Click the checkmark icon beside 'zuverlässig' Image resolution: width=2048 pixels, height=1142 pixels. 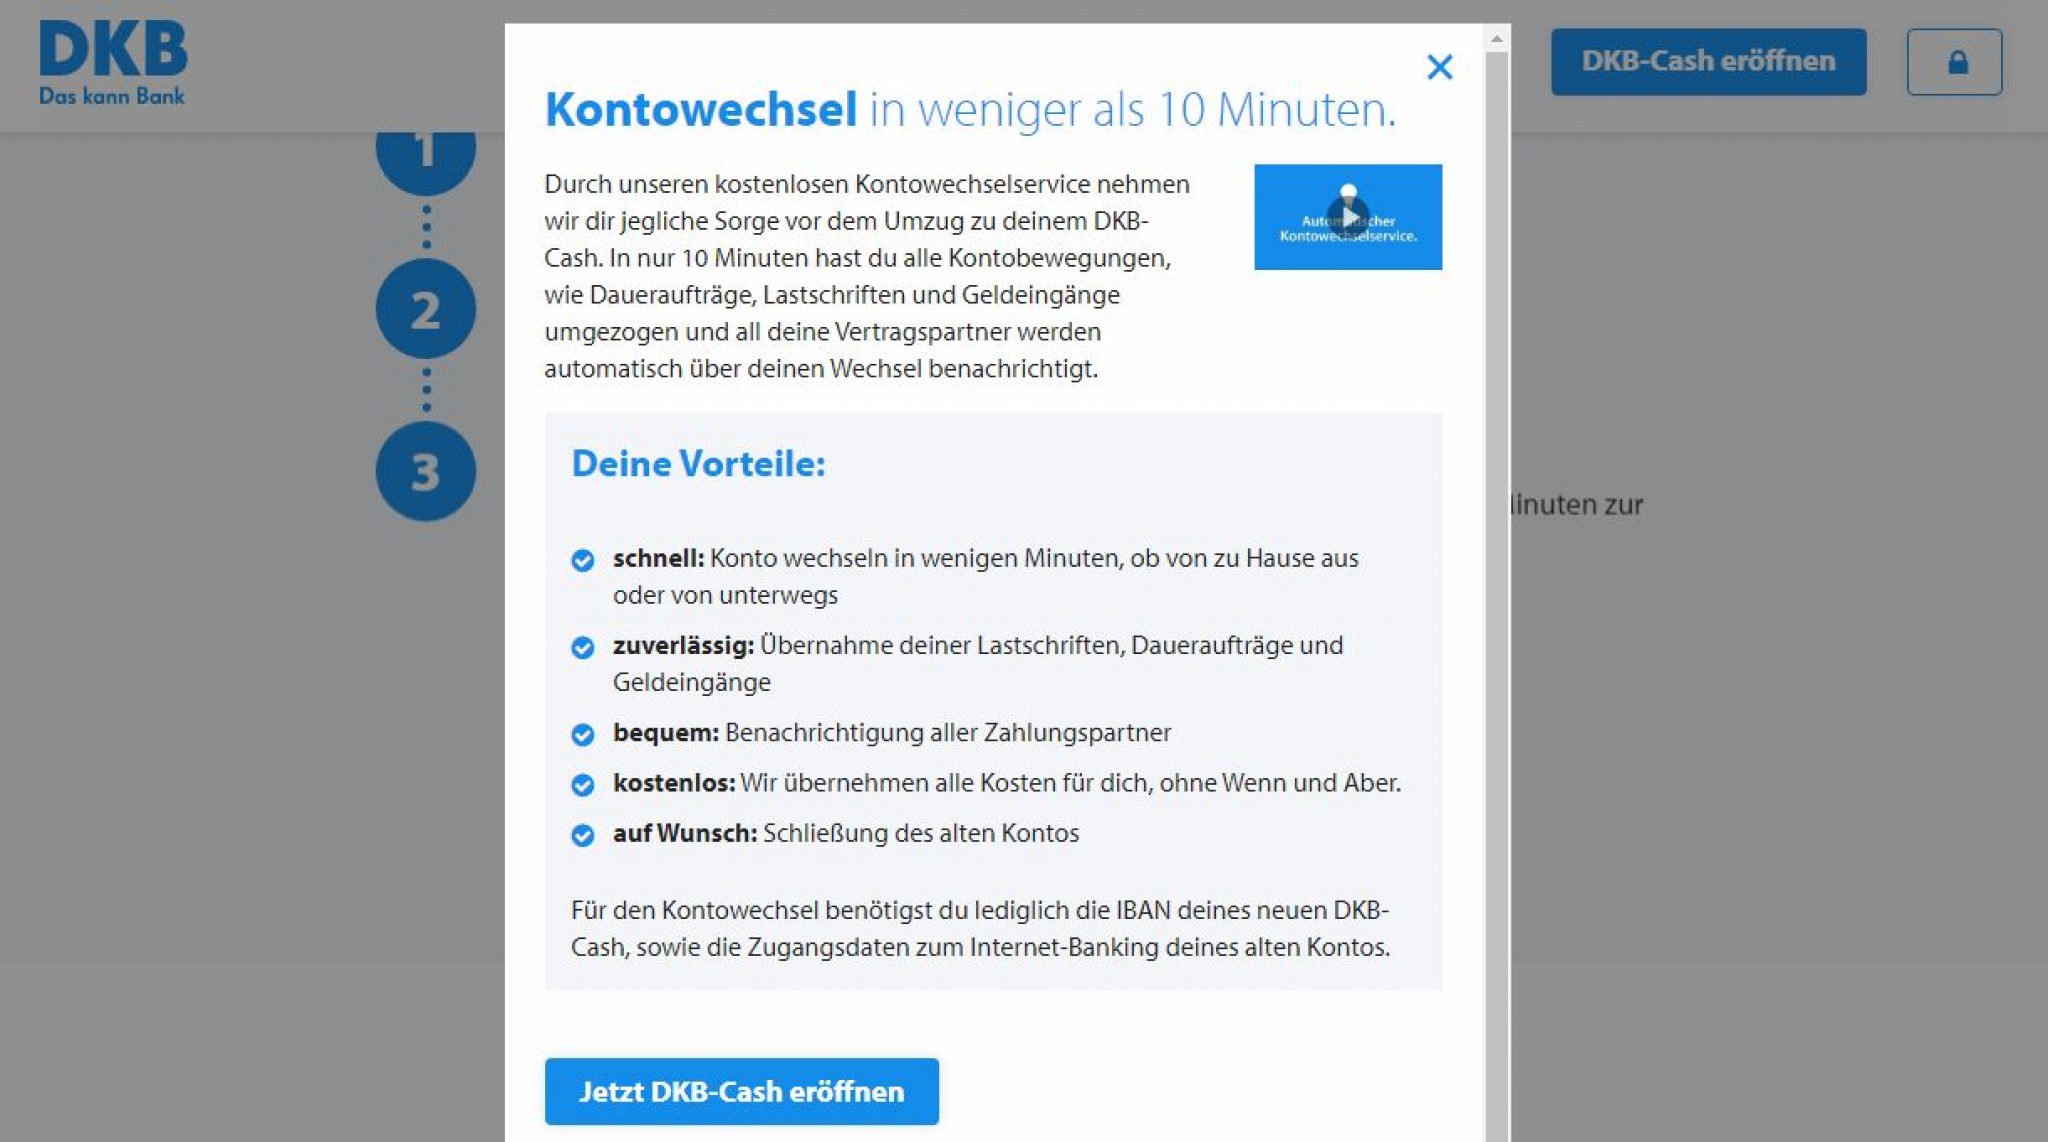[582, 647]
